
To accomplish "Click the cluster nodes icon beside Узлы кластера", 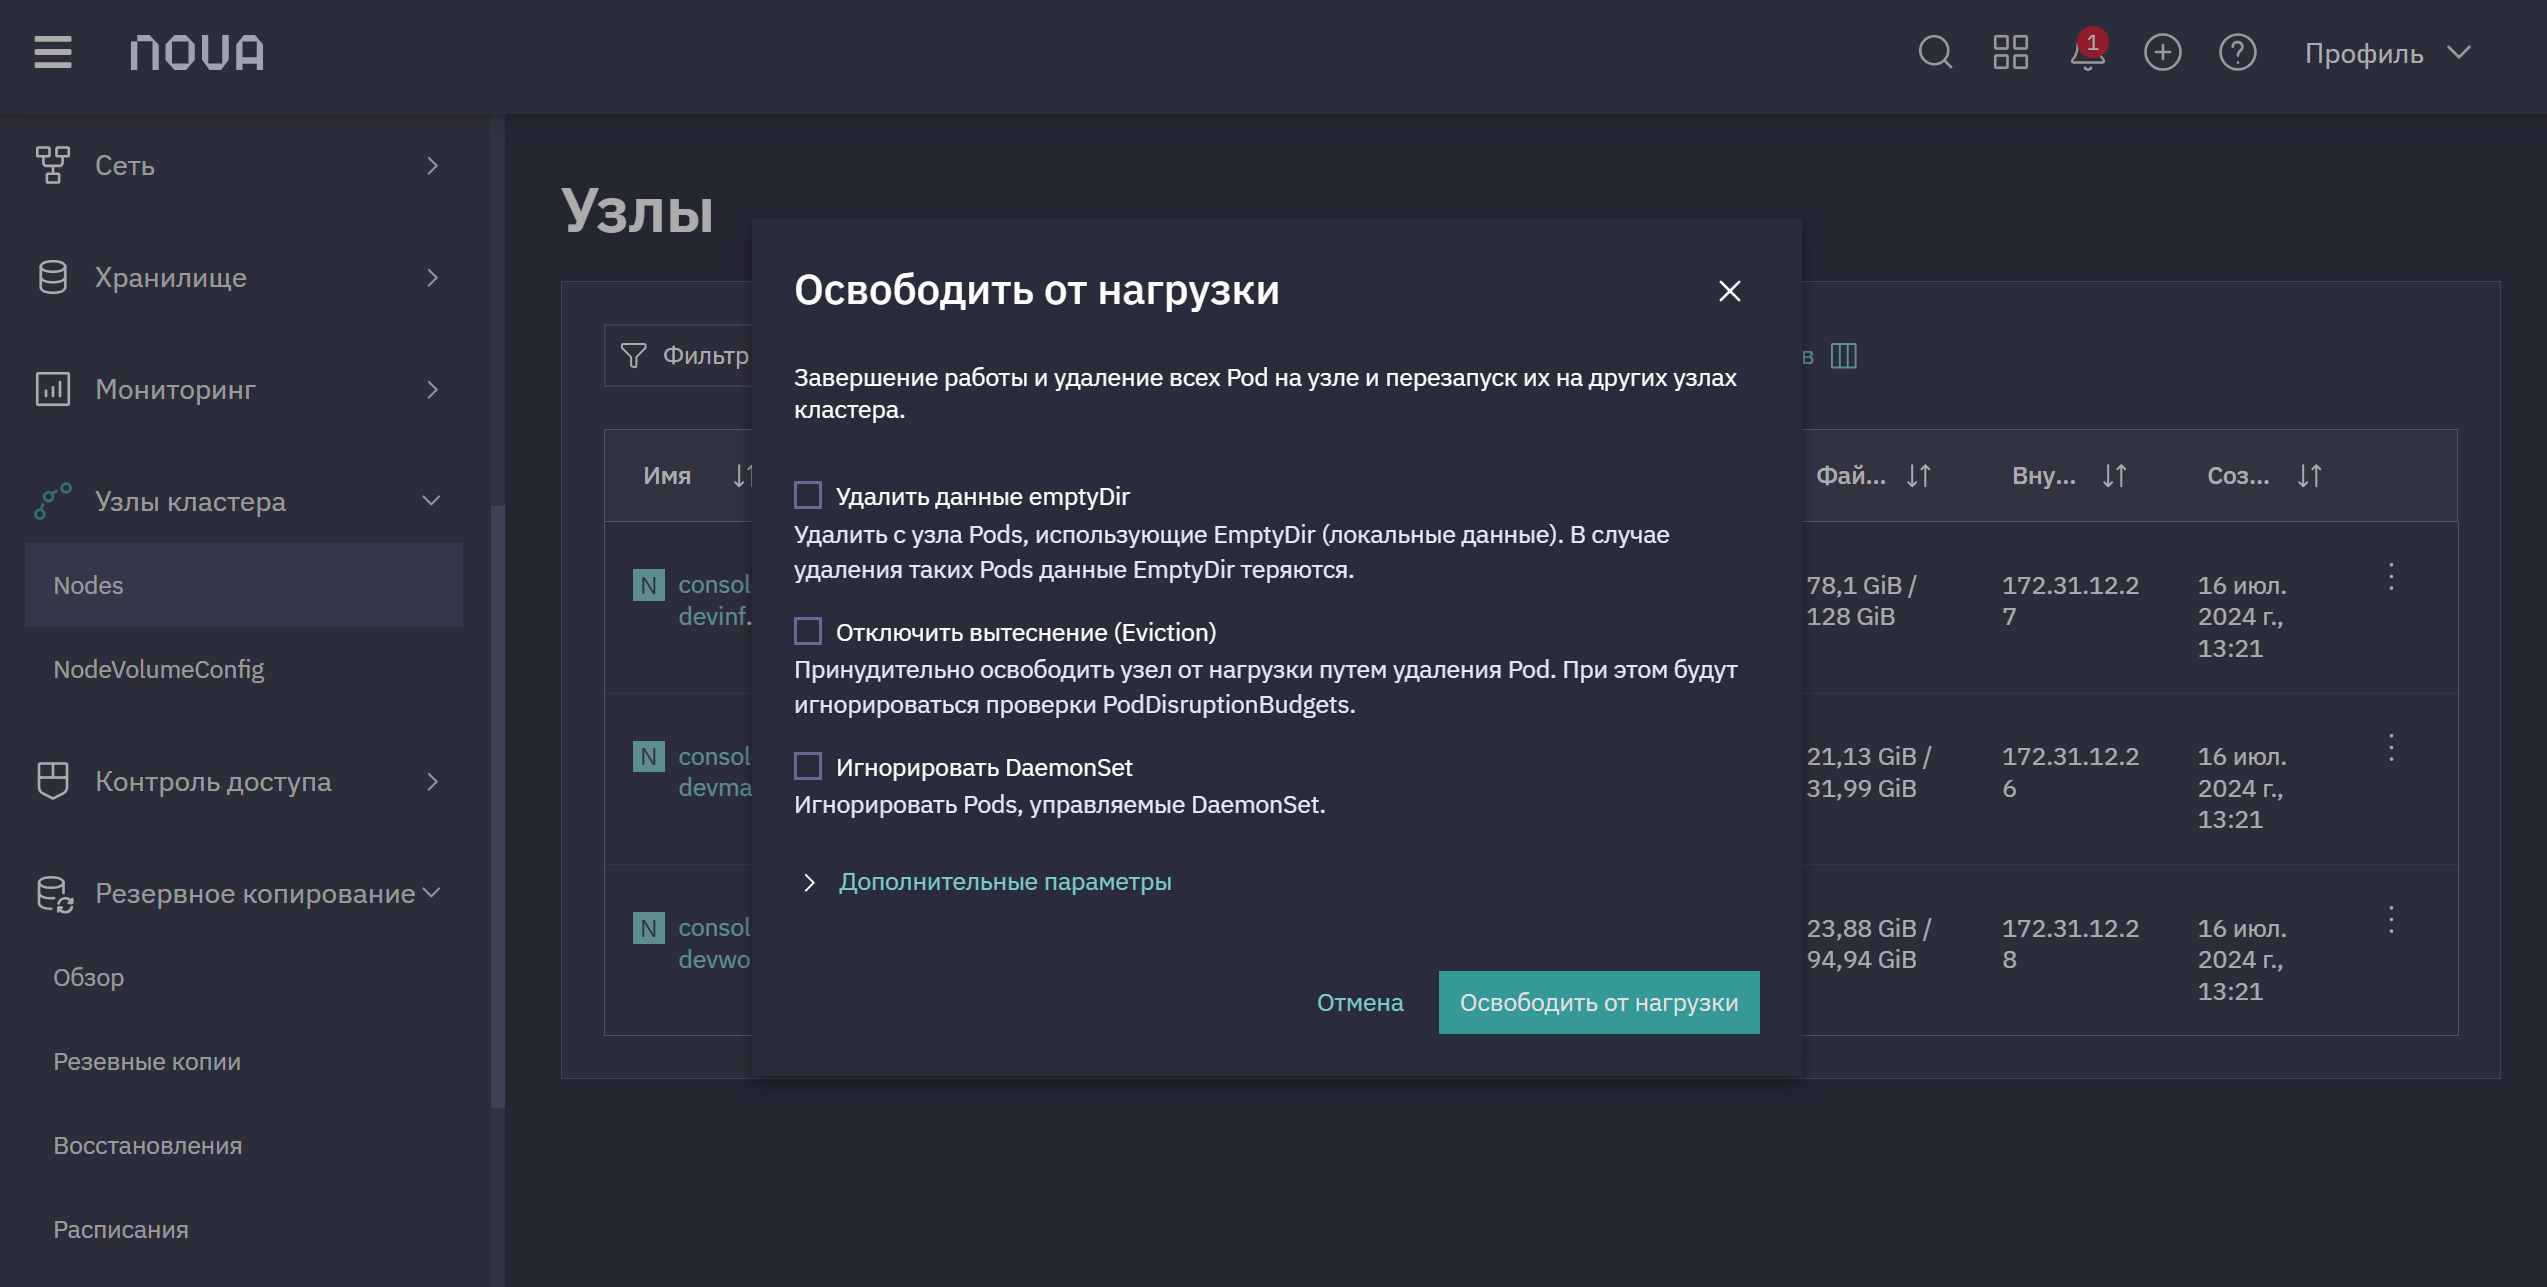I will coord(53,501).
